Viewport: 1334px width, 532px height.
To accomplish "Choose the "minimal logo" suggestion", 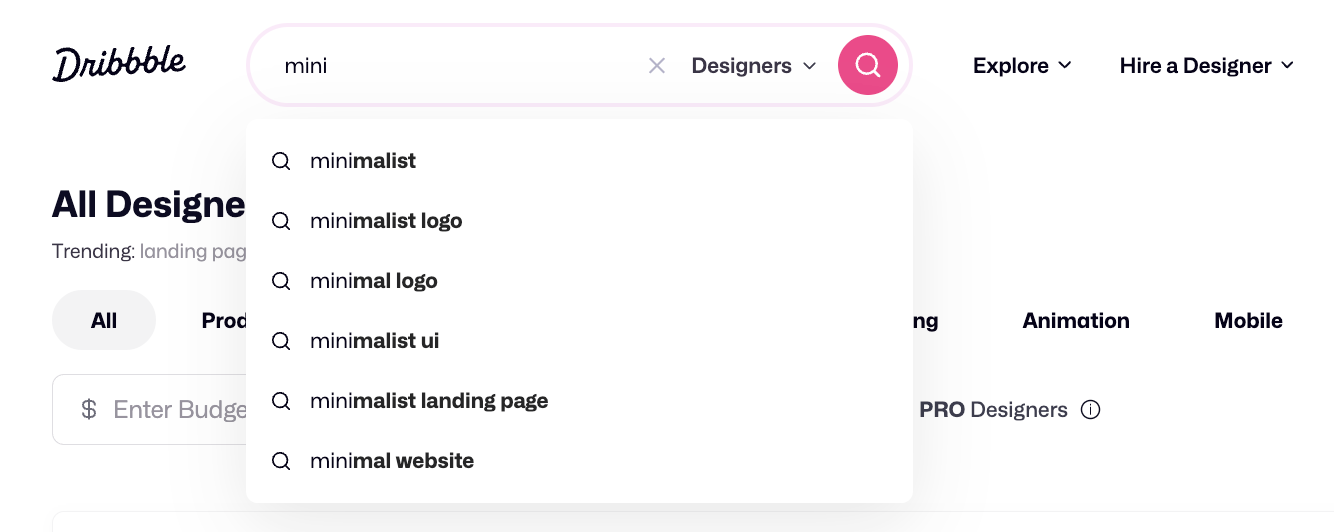I will (x=374, y=281).
